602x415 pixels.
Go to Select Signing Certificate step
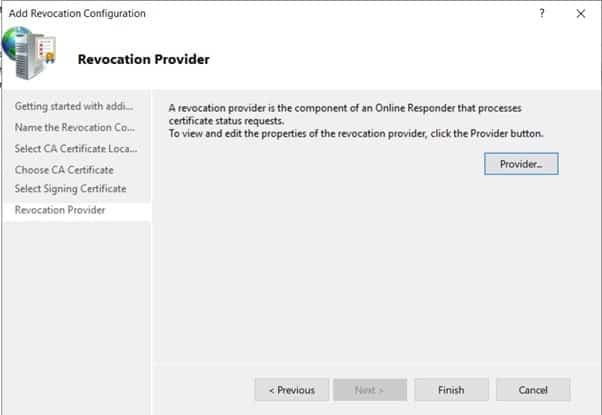coord(70,189)
